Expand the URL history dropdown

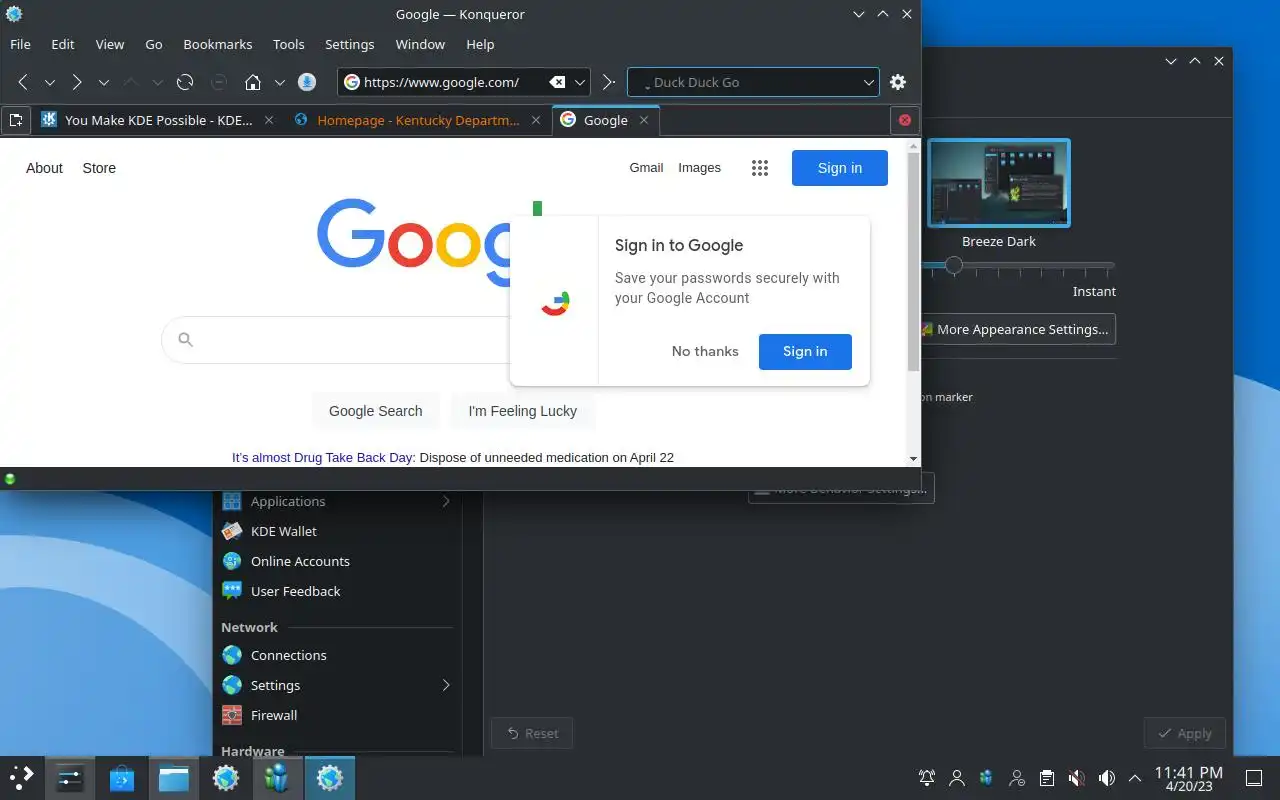580,82
